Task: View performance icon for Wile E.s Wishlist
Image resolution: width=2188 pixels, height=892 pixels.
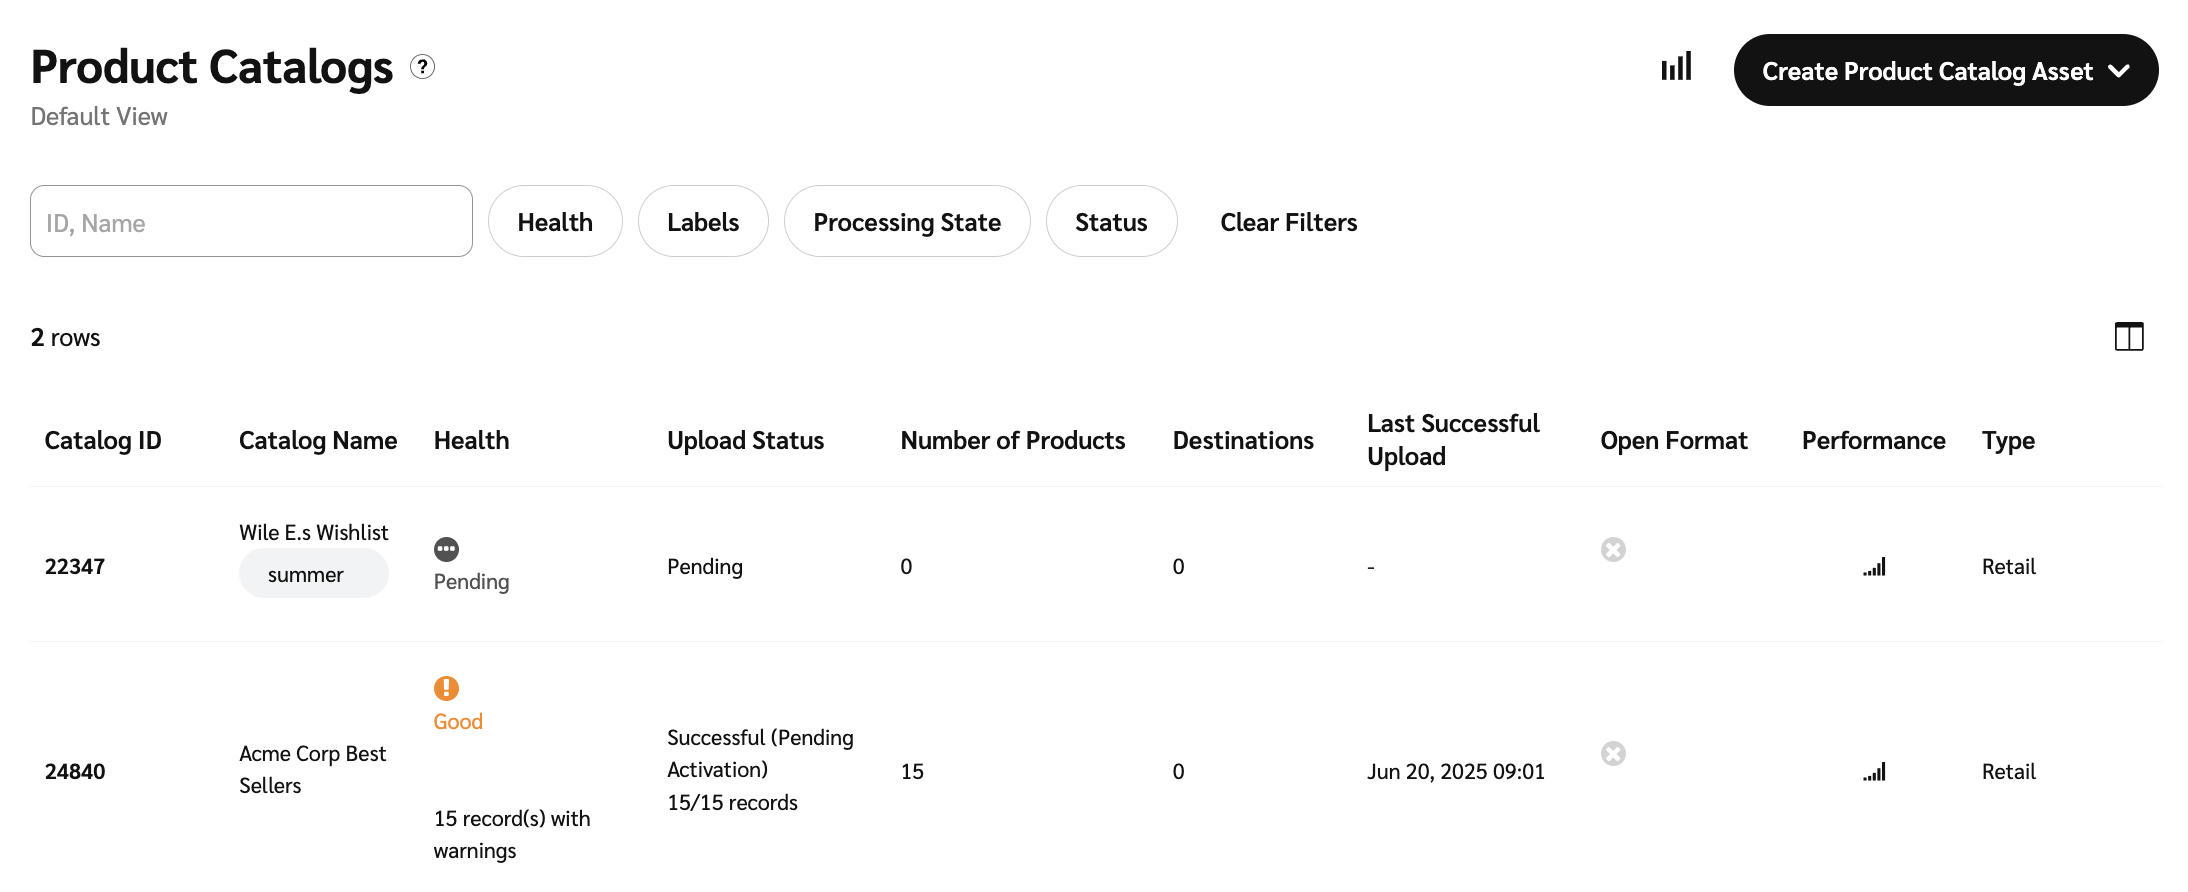Action: (x=1874, y=567)
